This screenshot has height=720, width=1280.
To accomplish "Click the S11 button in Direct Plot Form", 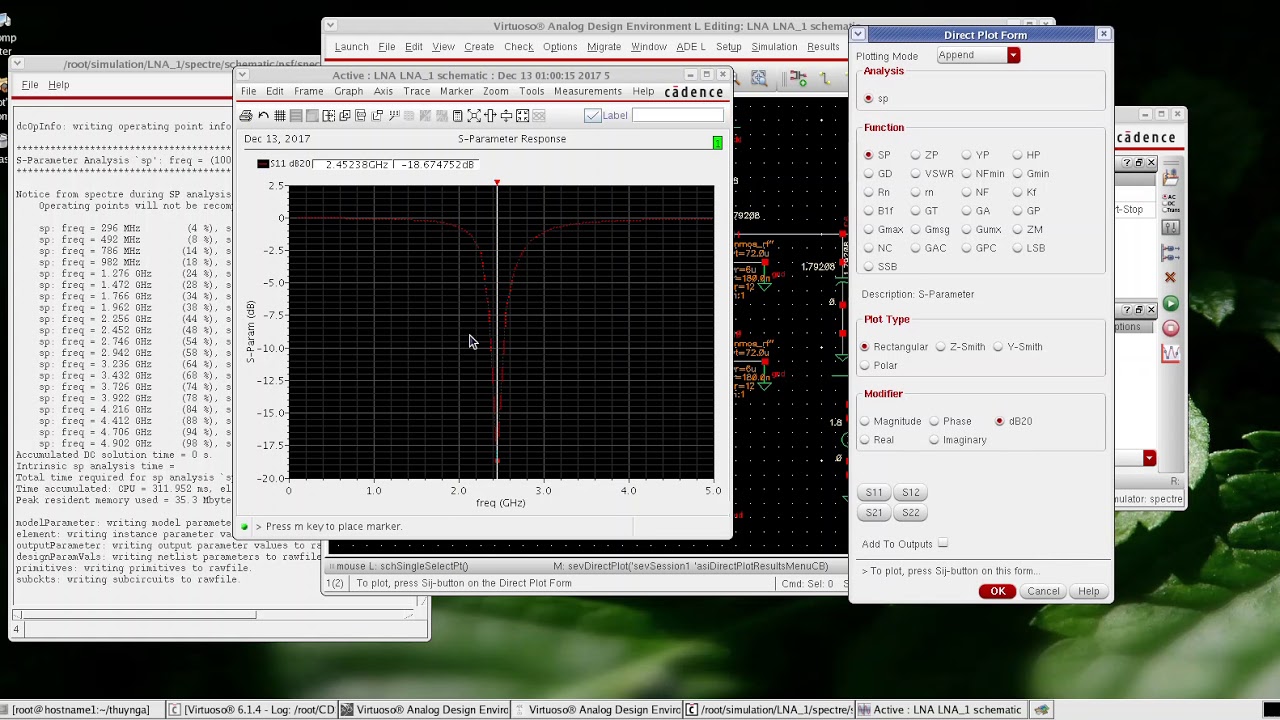I will click(x=874, y=493).
